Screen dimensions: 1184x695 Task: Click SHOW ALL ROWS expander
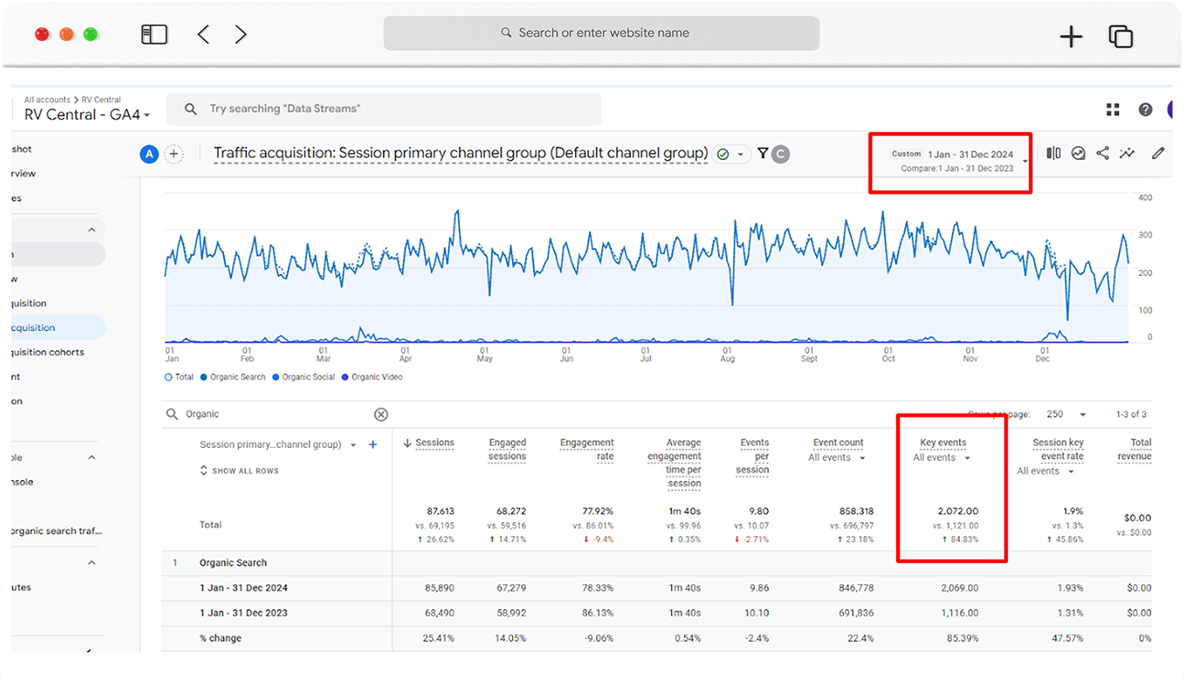pyautogui.click(x=239, y=471)
